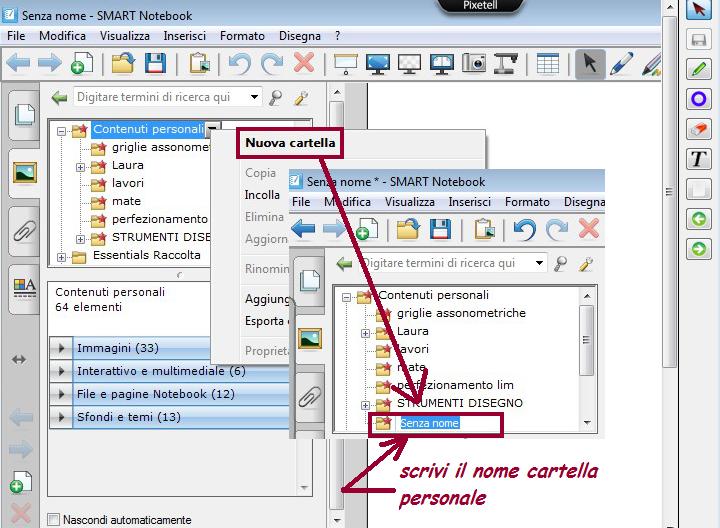Open the Inserisci menu in main window
The height and width of the screenshot is (528, 720).
[x=185, y=36]
